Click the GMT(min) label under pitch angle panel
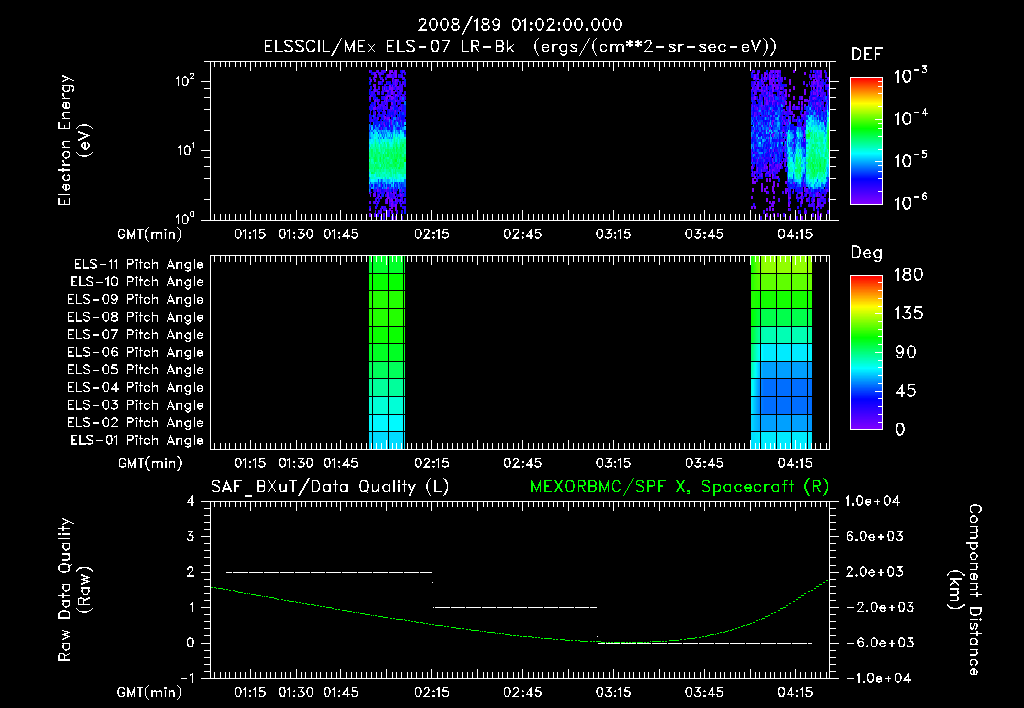 point(150,463)
